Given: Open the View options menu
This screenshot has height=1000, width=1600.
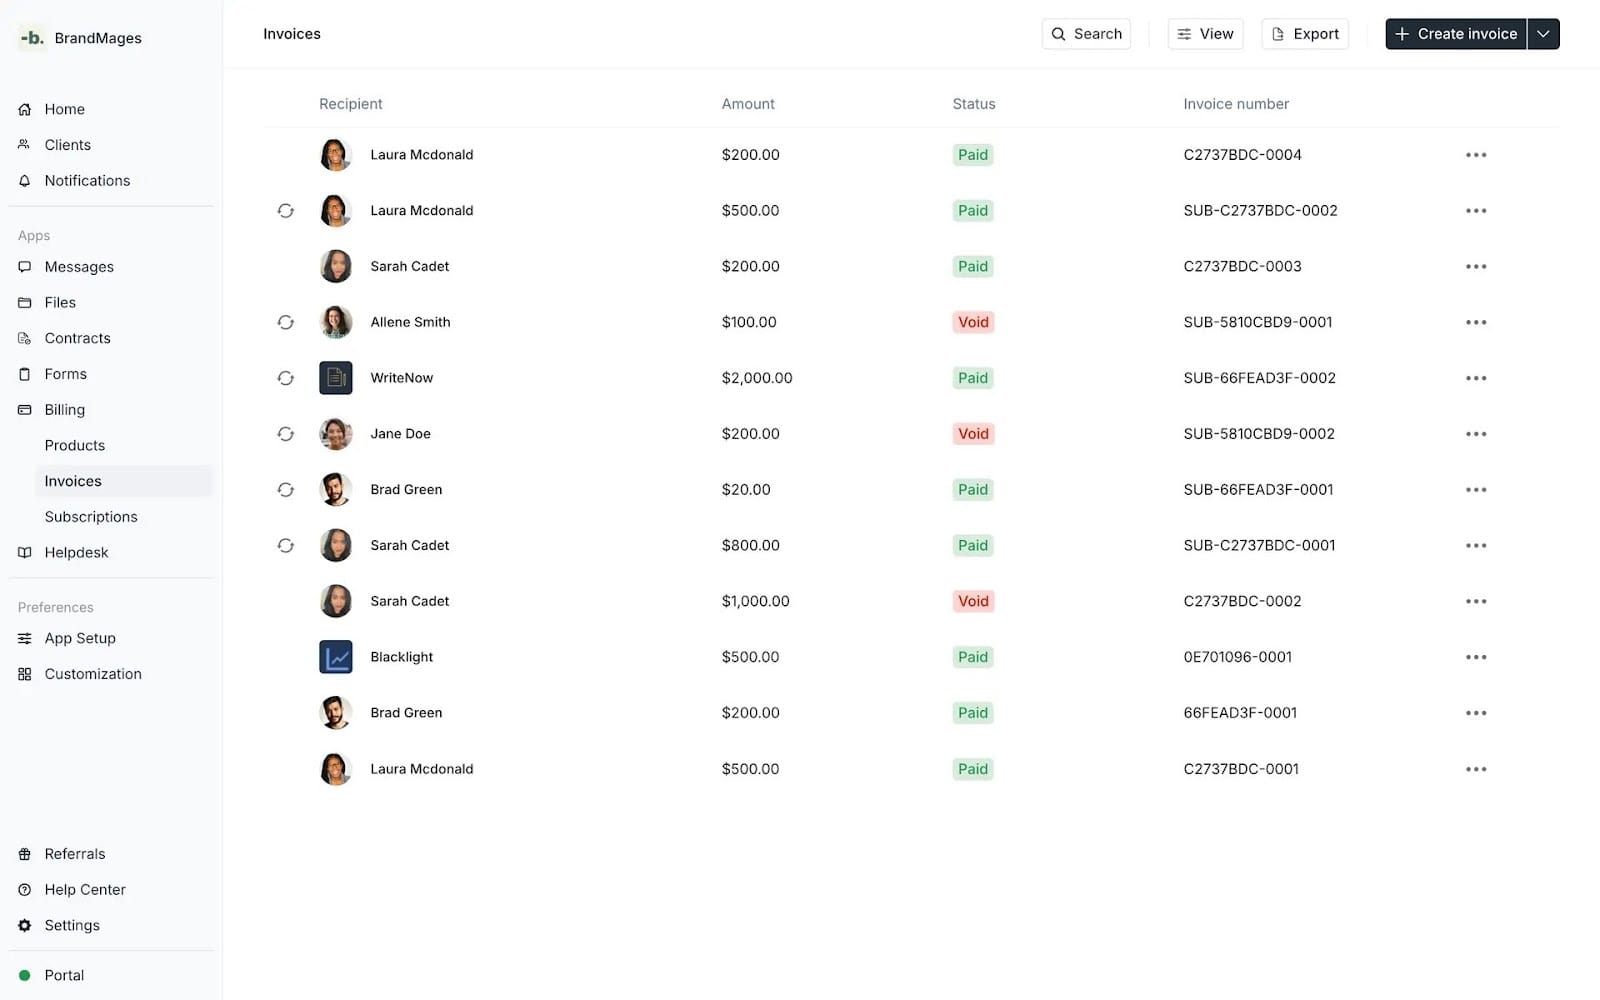Looking at the screenshot, I should (x=1205, y=34).
